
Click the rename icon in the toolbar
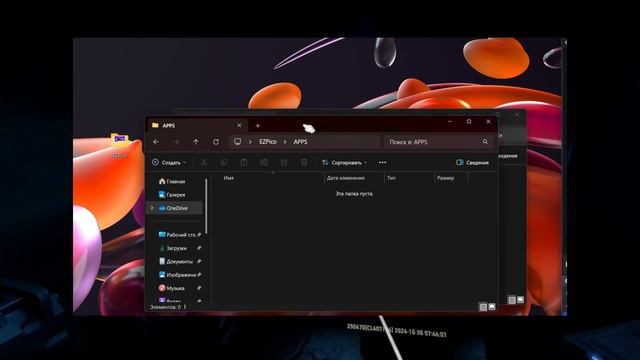264,162
